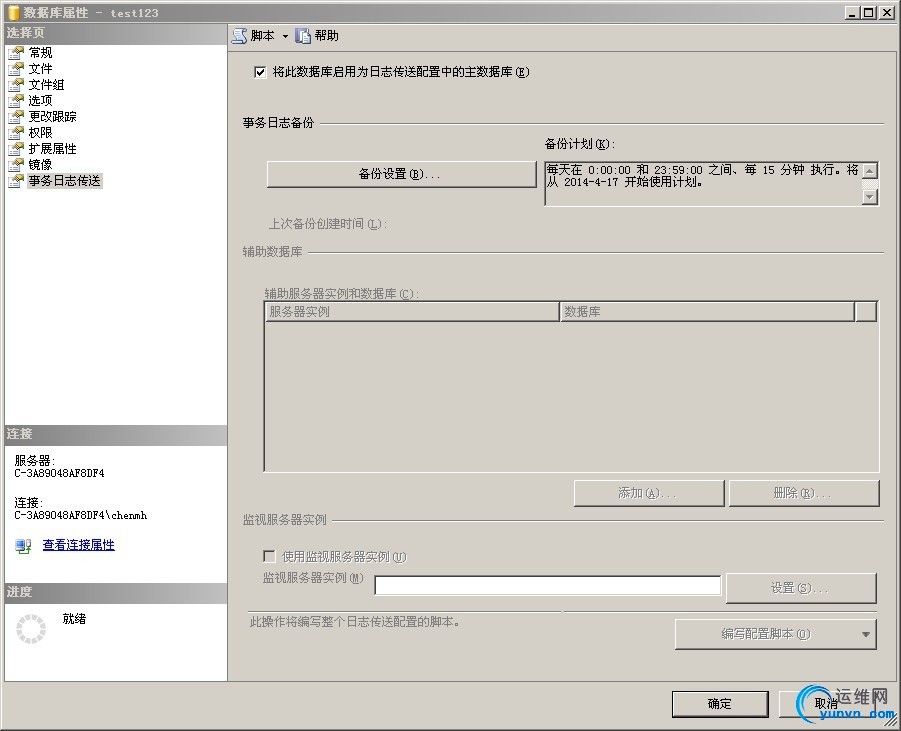901x731 pixels.
Task: Click the 帮助 help icon in toolbar
Action: coord(303,36)
